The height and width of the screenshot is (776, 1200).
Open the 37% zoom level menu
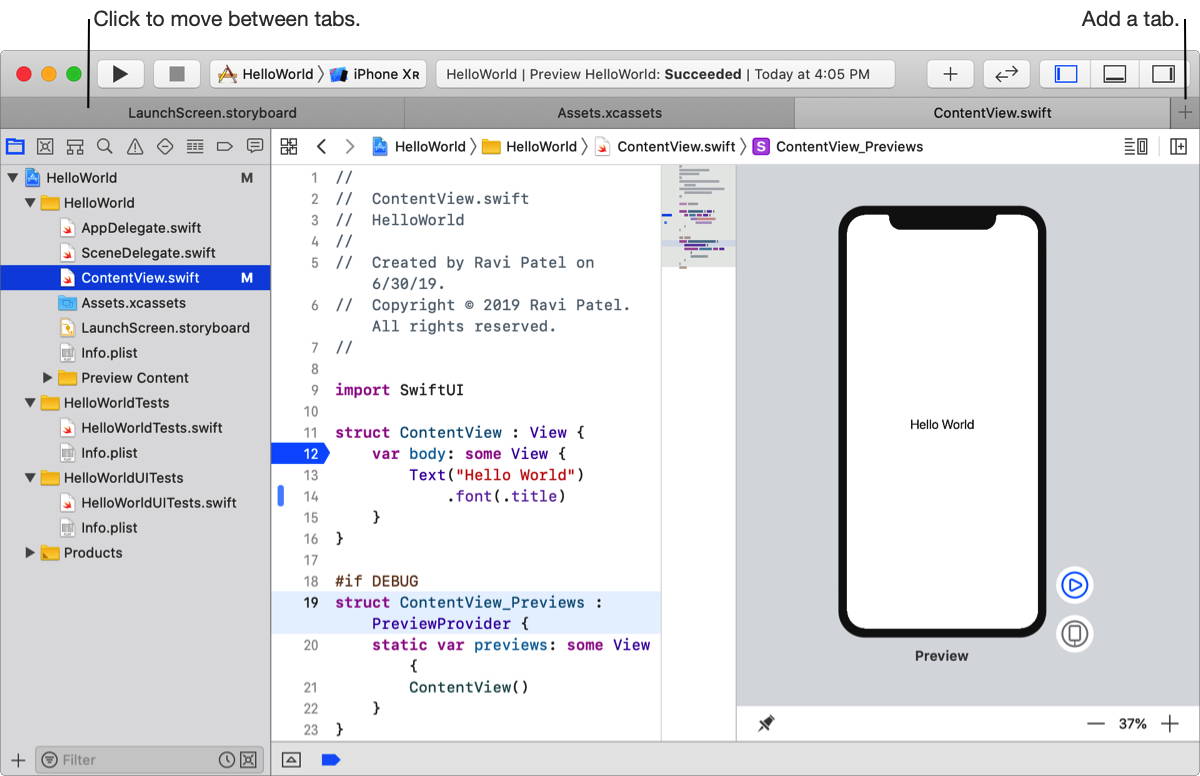(1133, 724)
